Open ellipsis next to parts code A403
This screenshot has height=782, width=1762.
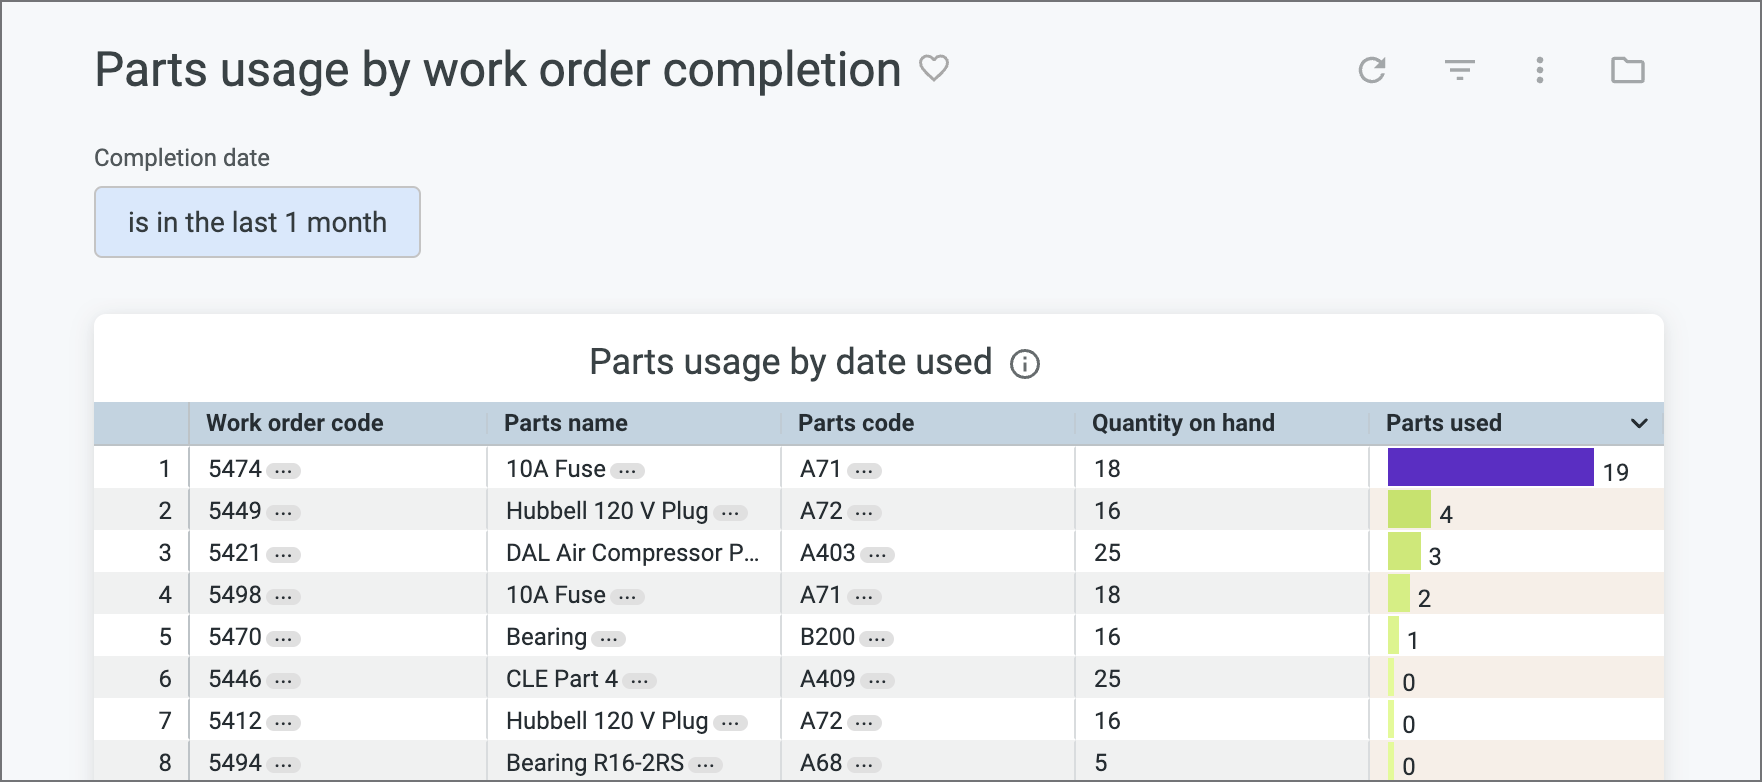878,554
